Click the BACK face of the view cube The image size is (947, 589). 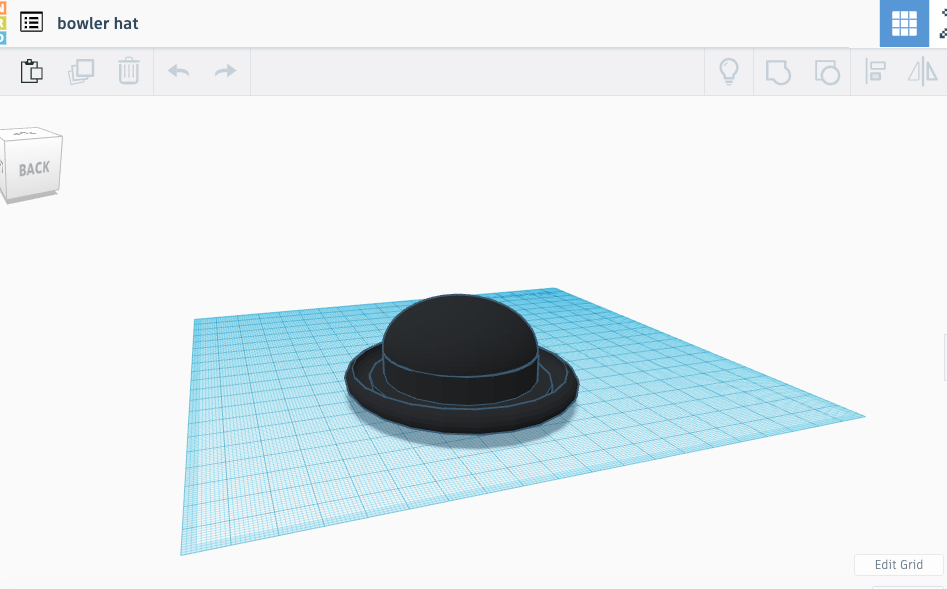point(35,168)
